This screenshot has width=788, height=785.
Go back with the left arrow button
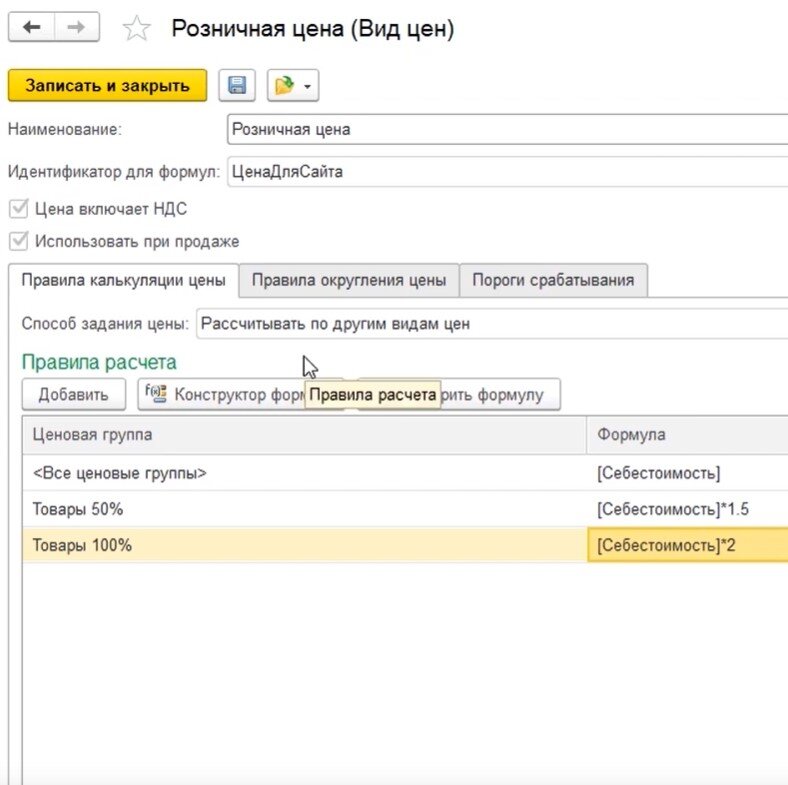click(x=32, y=27)
